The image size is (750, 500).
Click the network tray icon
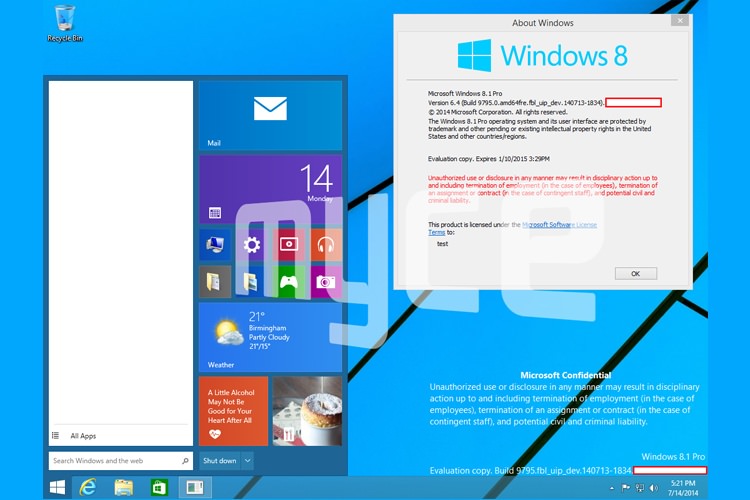pyautogui.click(x=640, y=488)
